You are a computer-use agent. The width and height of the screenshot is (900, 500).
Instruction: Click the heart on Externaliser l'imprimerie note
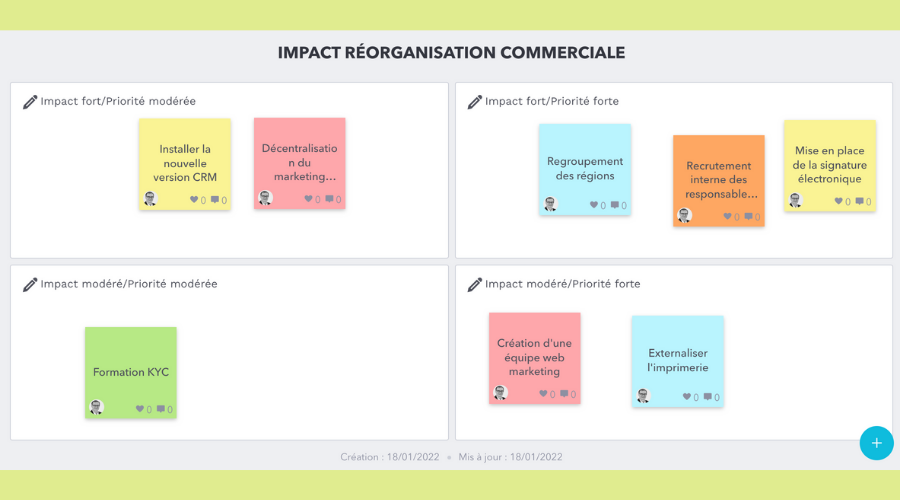[686, 397]
